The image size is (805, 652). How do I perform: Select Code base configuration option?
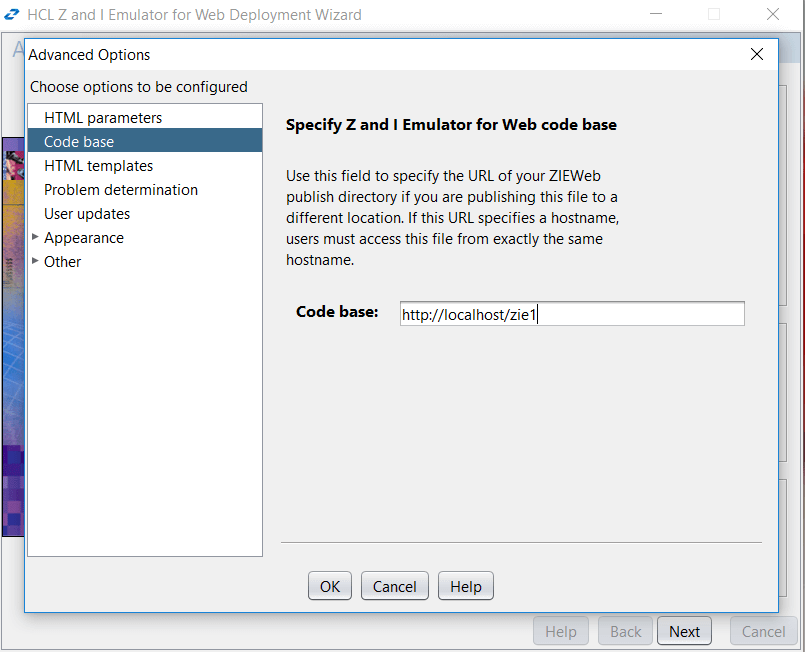[78, 140]
